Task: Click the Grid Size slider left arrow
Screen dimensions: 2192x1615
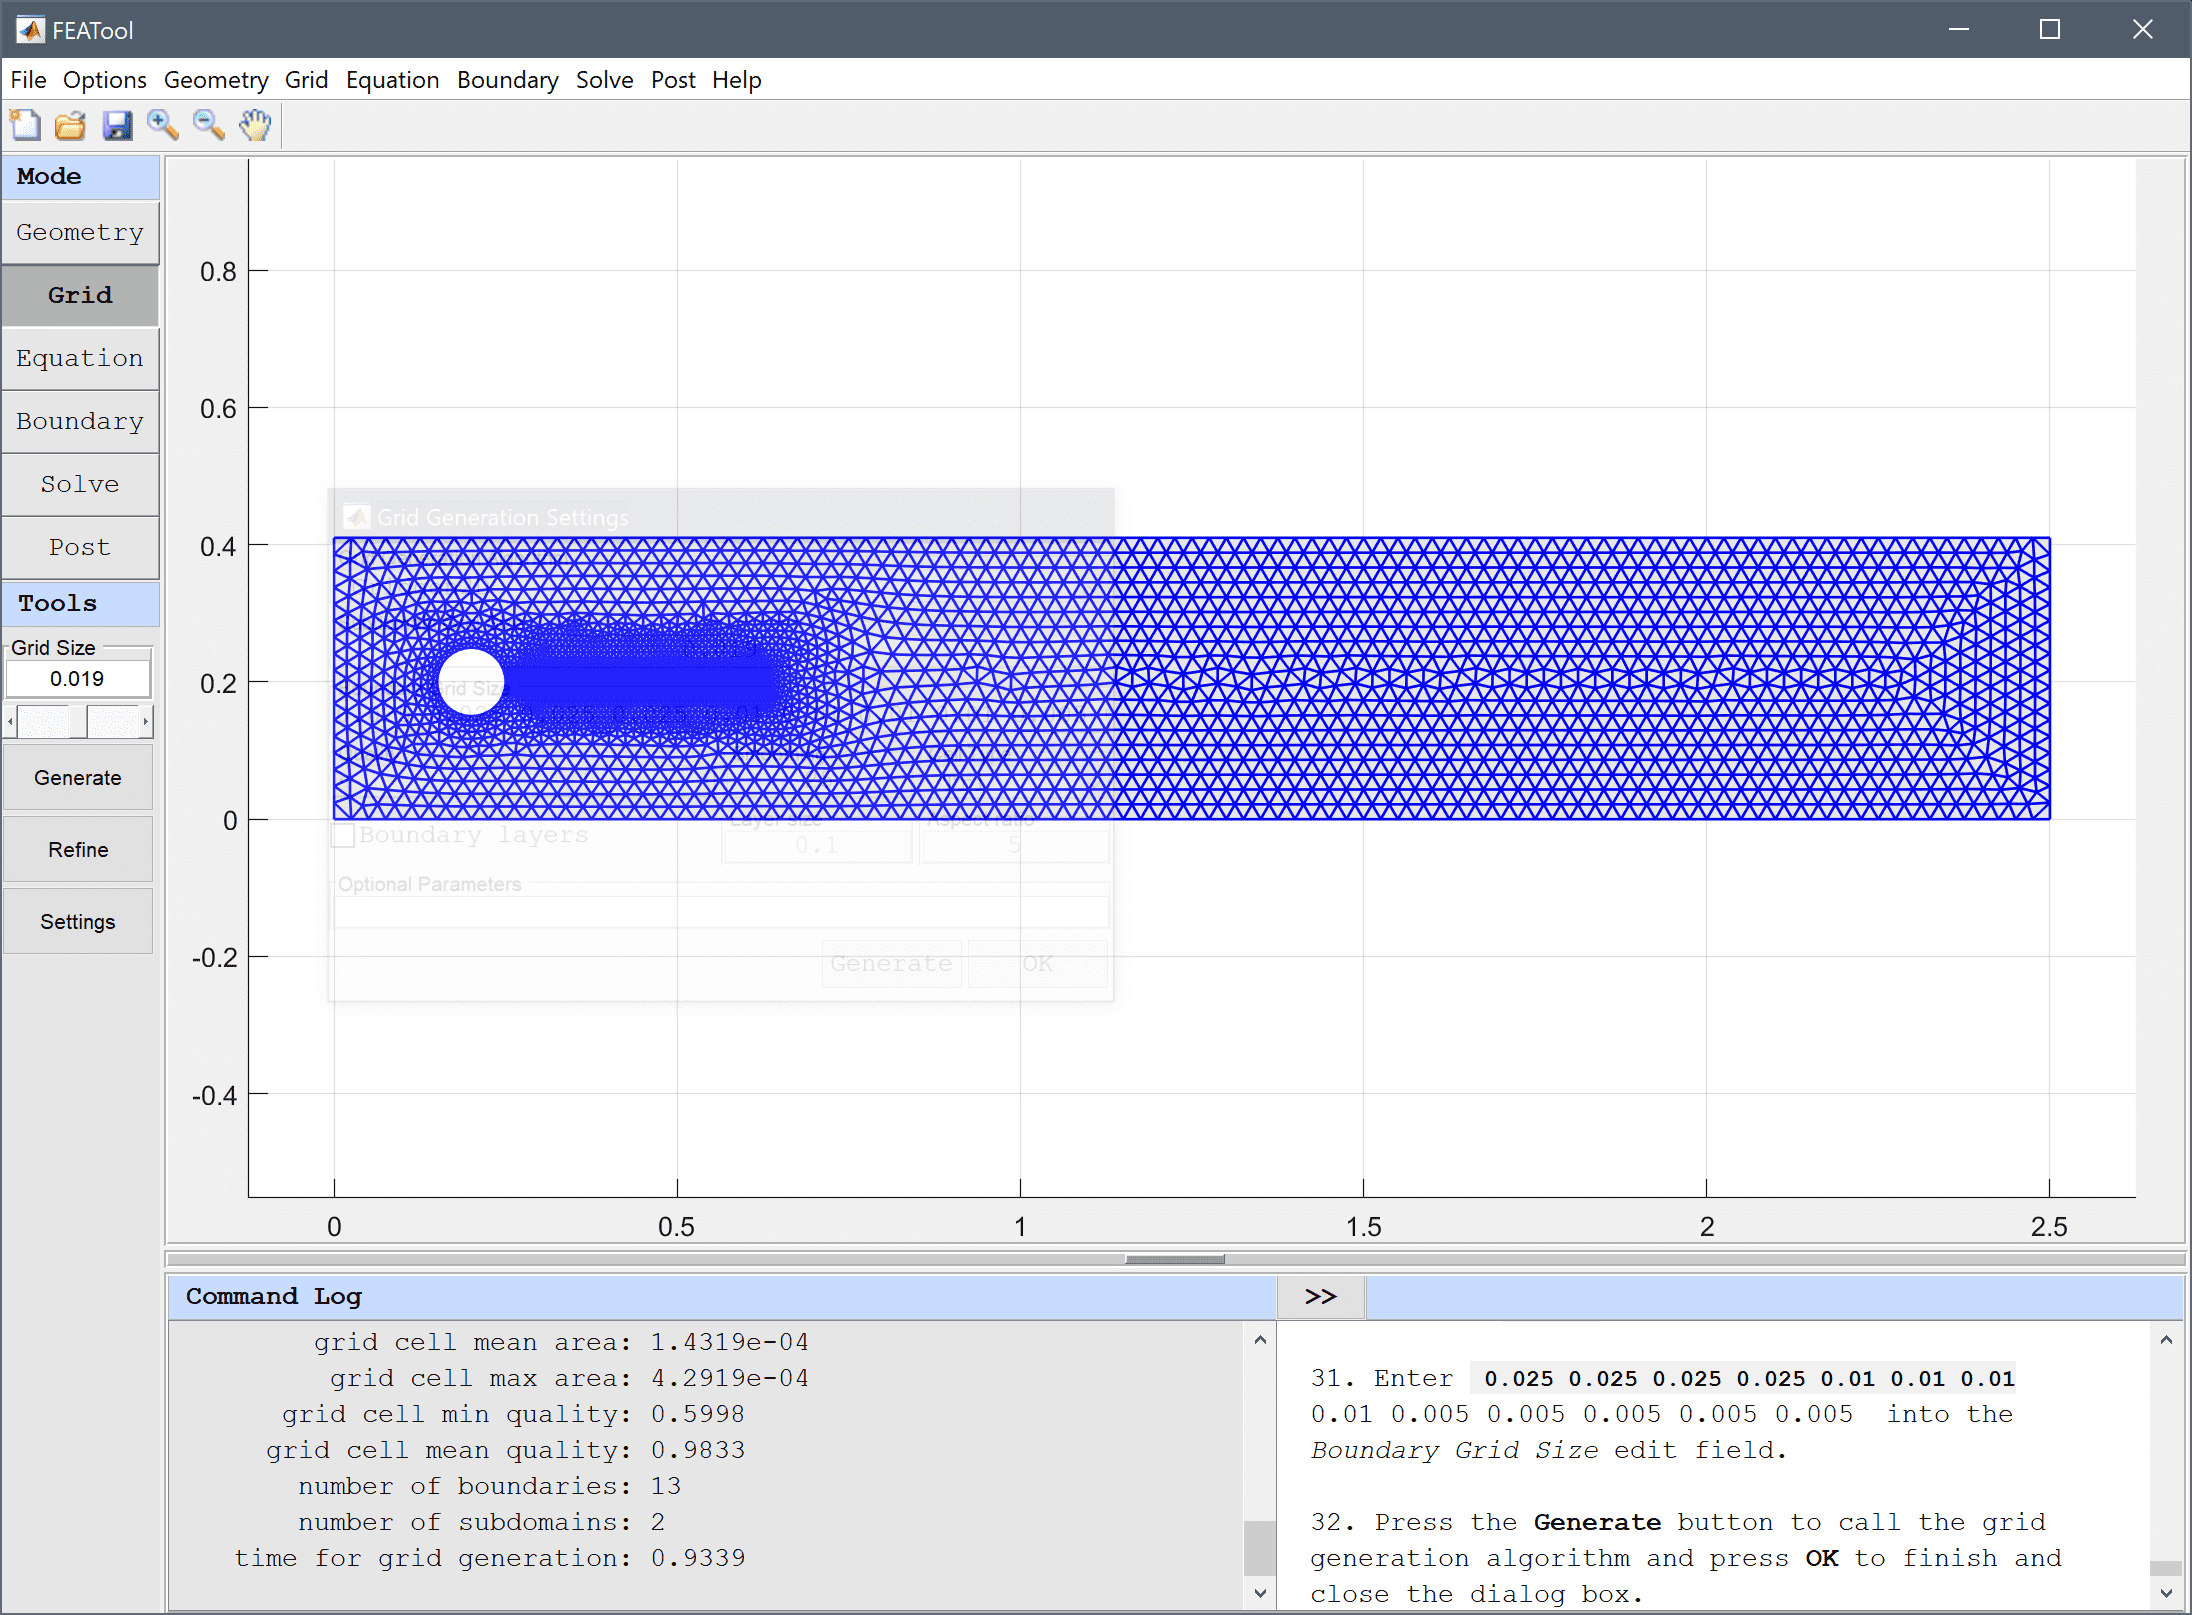Action: [10, 721]
